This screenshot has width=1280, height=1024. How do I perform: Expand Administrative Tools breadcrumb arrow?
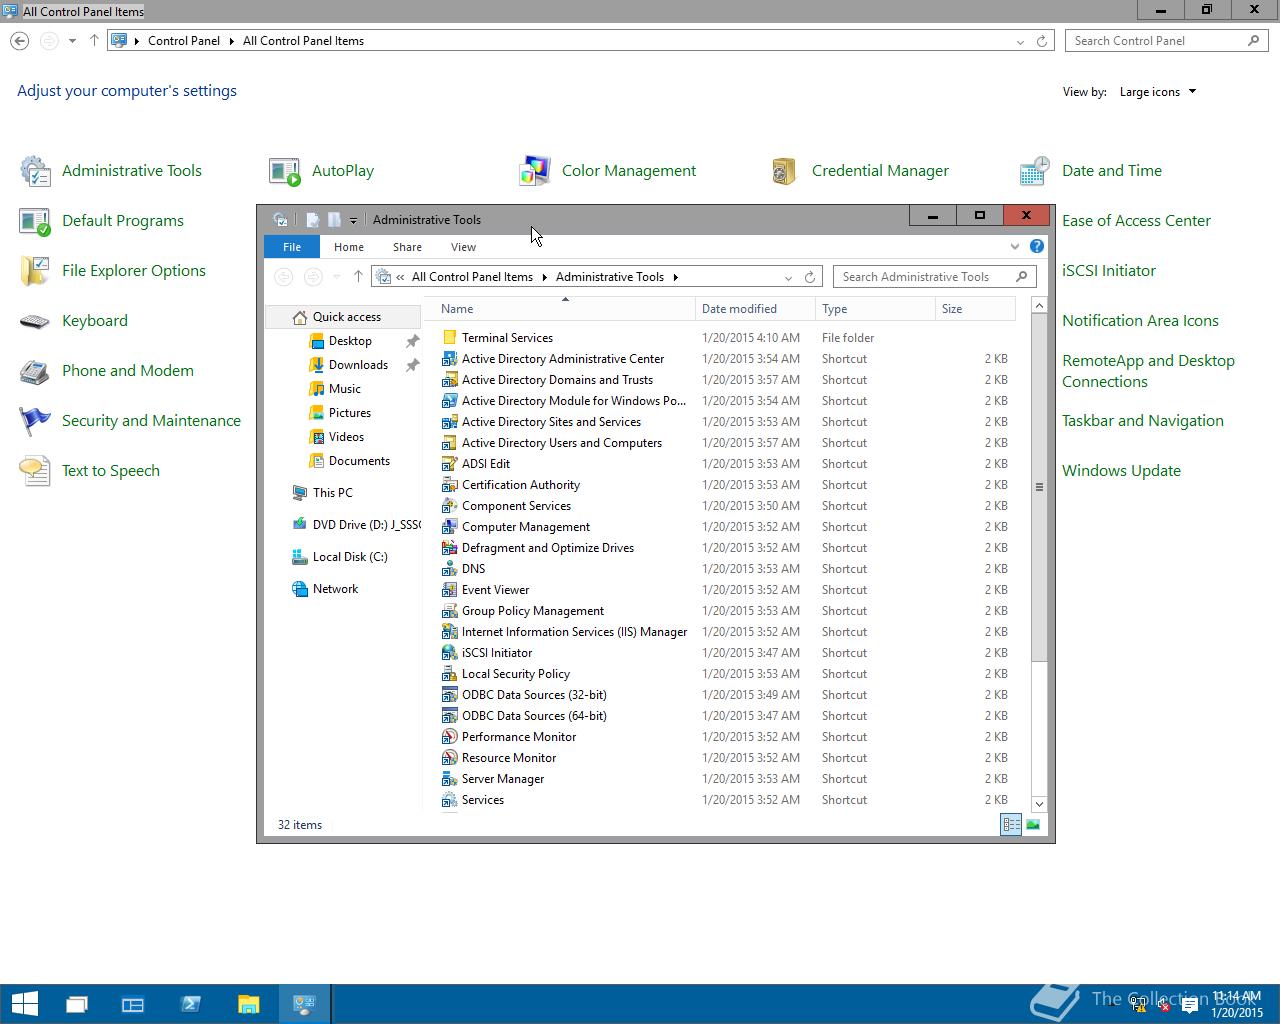pos(675,277)
